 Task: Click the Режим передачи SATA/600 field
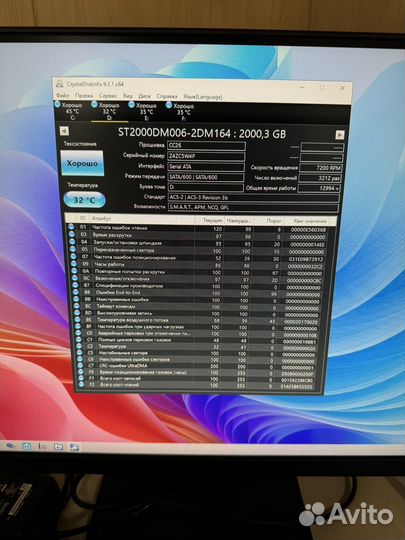[x=206, y=177]
